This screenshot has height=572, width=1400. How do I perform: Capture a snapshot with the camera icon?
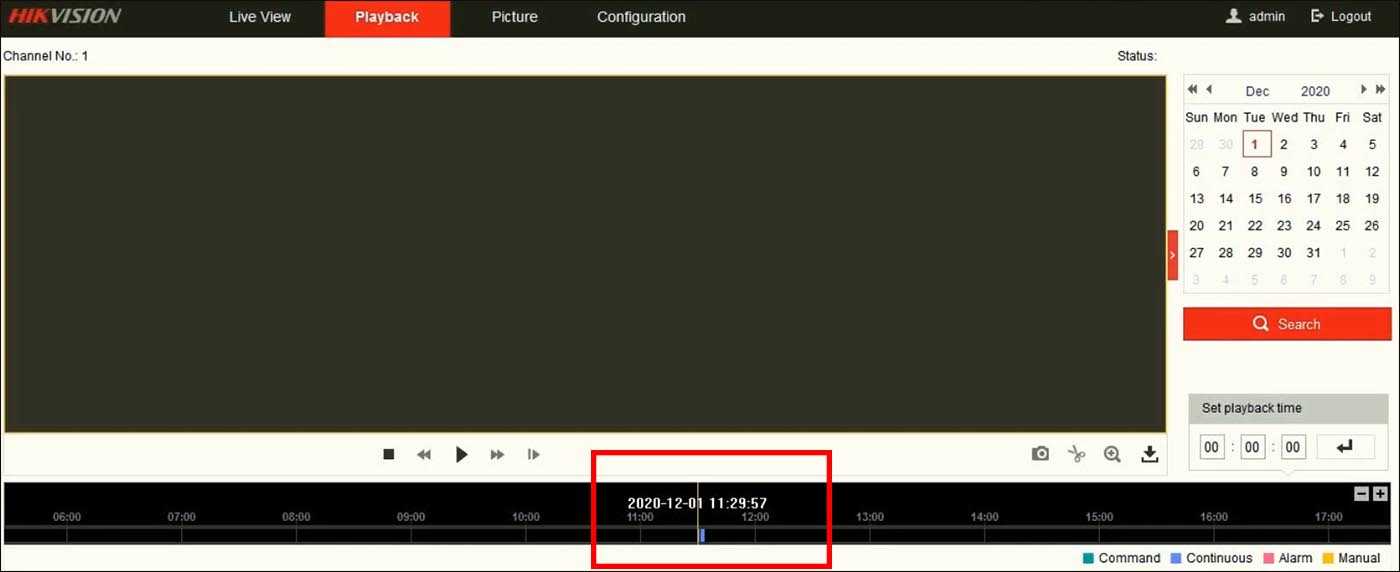point(1041,454)
